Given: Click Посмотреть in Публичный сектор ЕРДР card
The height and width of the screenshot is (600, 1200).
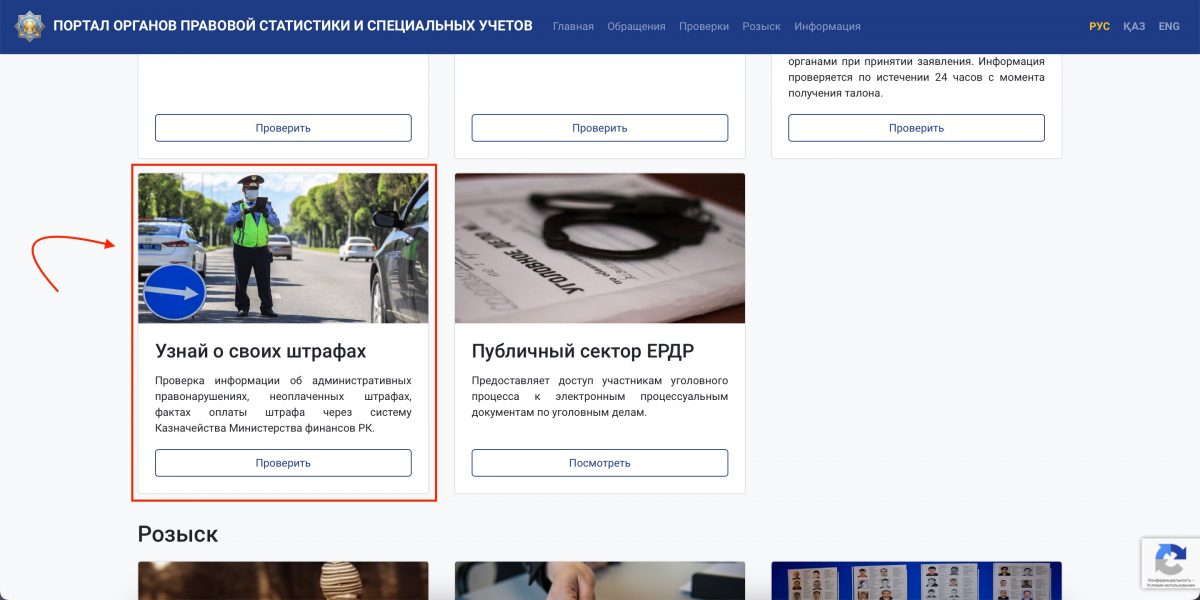Looking at the screenshot, I should (x=600, y=463).
